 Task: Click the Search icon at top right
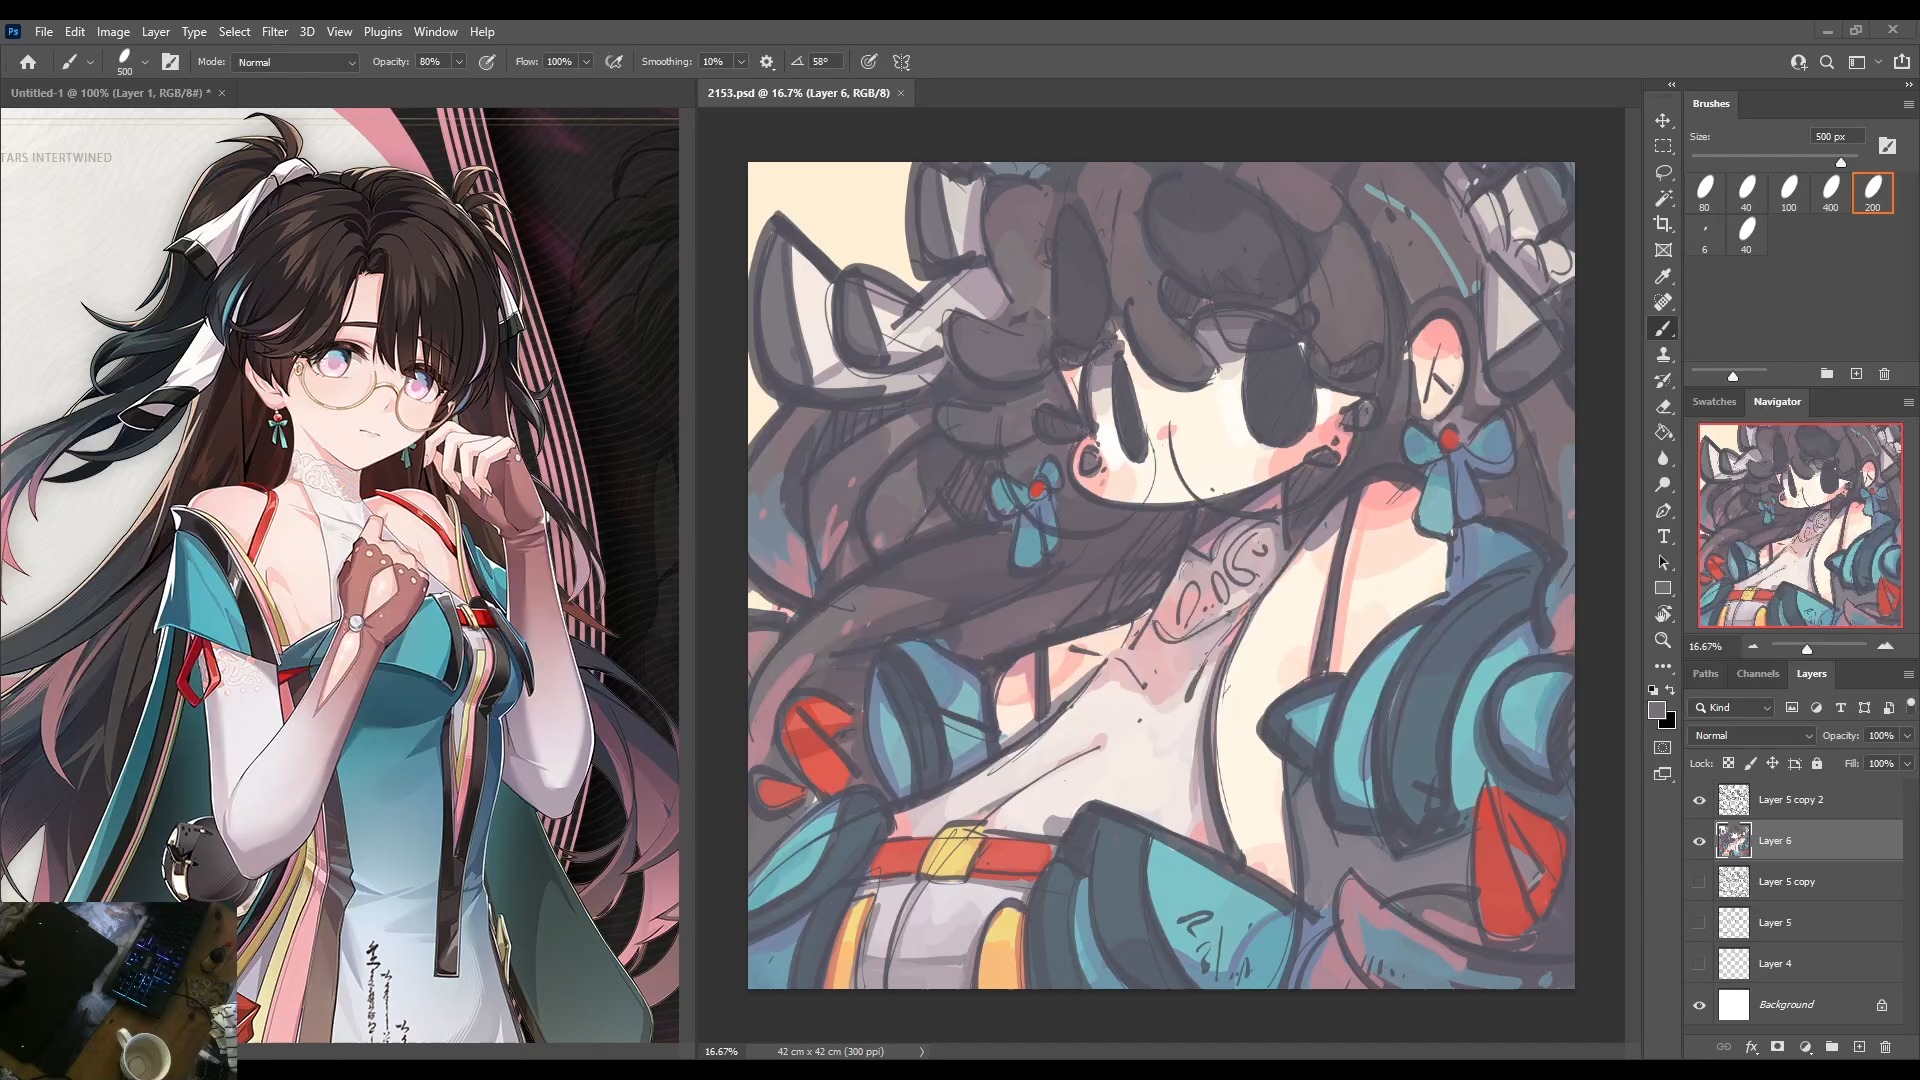(1827, 62)
